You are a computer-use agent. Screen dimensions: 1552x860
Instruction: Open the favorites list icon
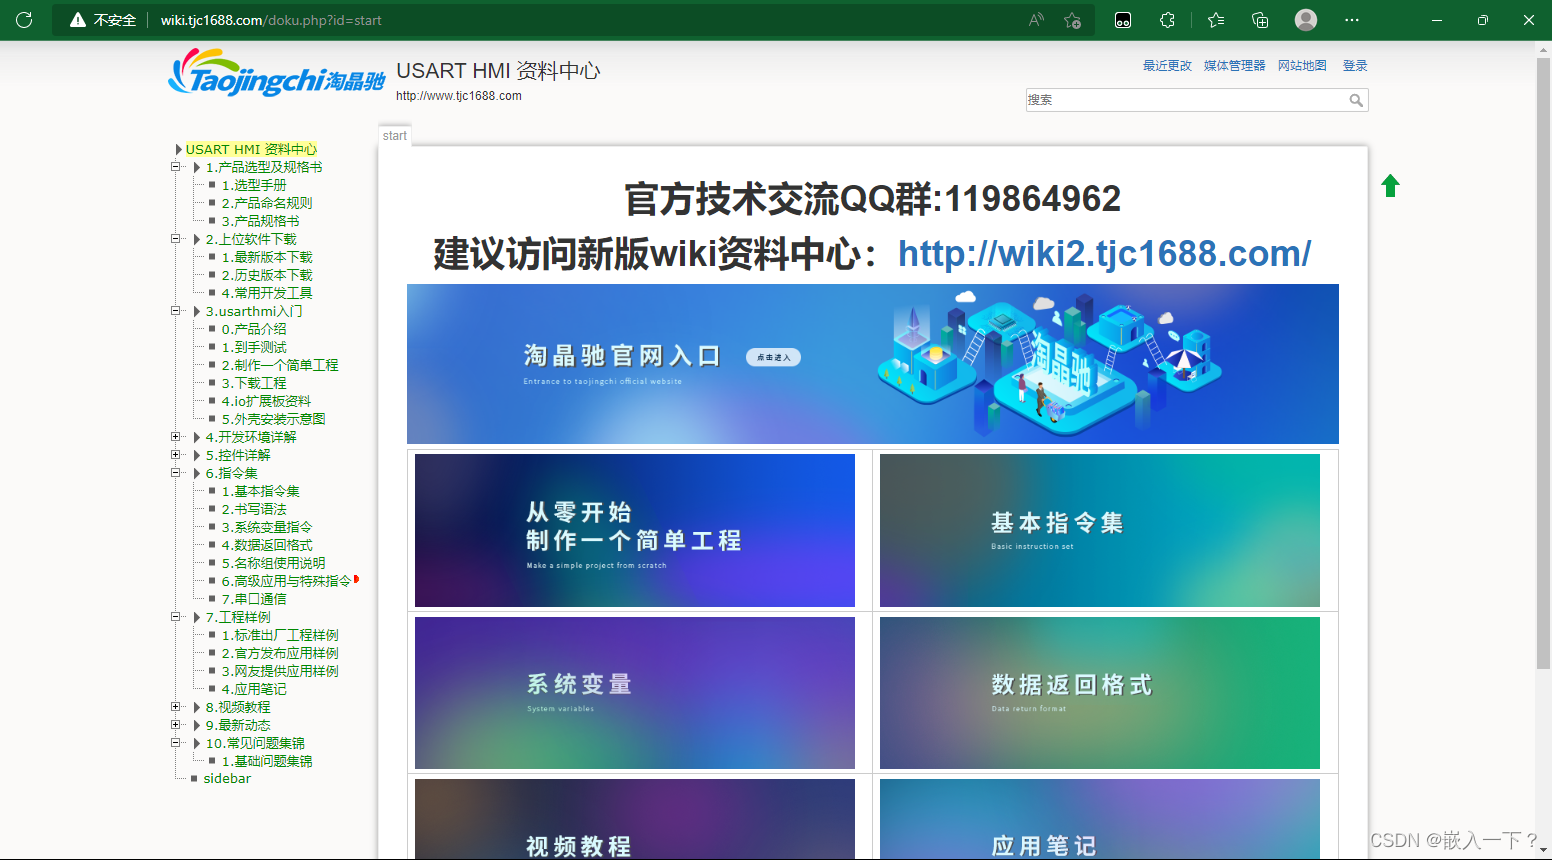click(x=1216, y=20)
